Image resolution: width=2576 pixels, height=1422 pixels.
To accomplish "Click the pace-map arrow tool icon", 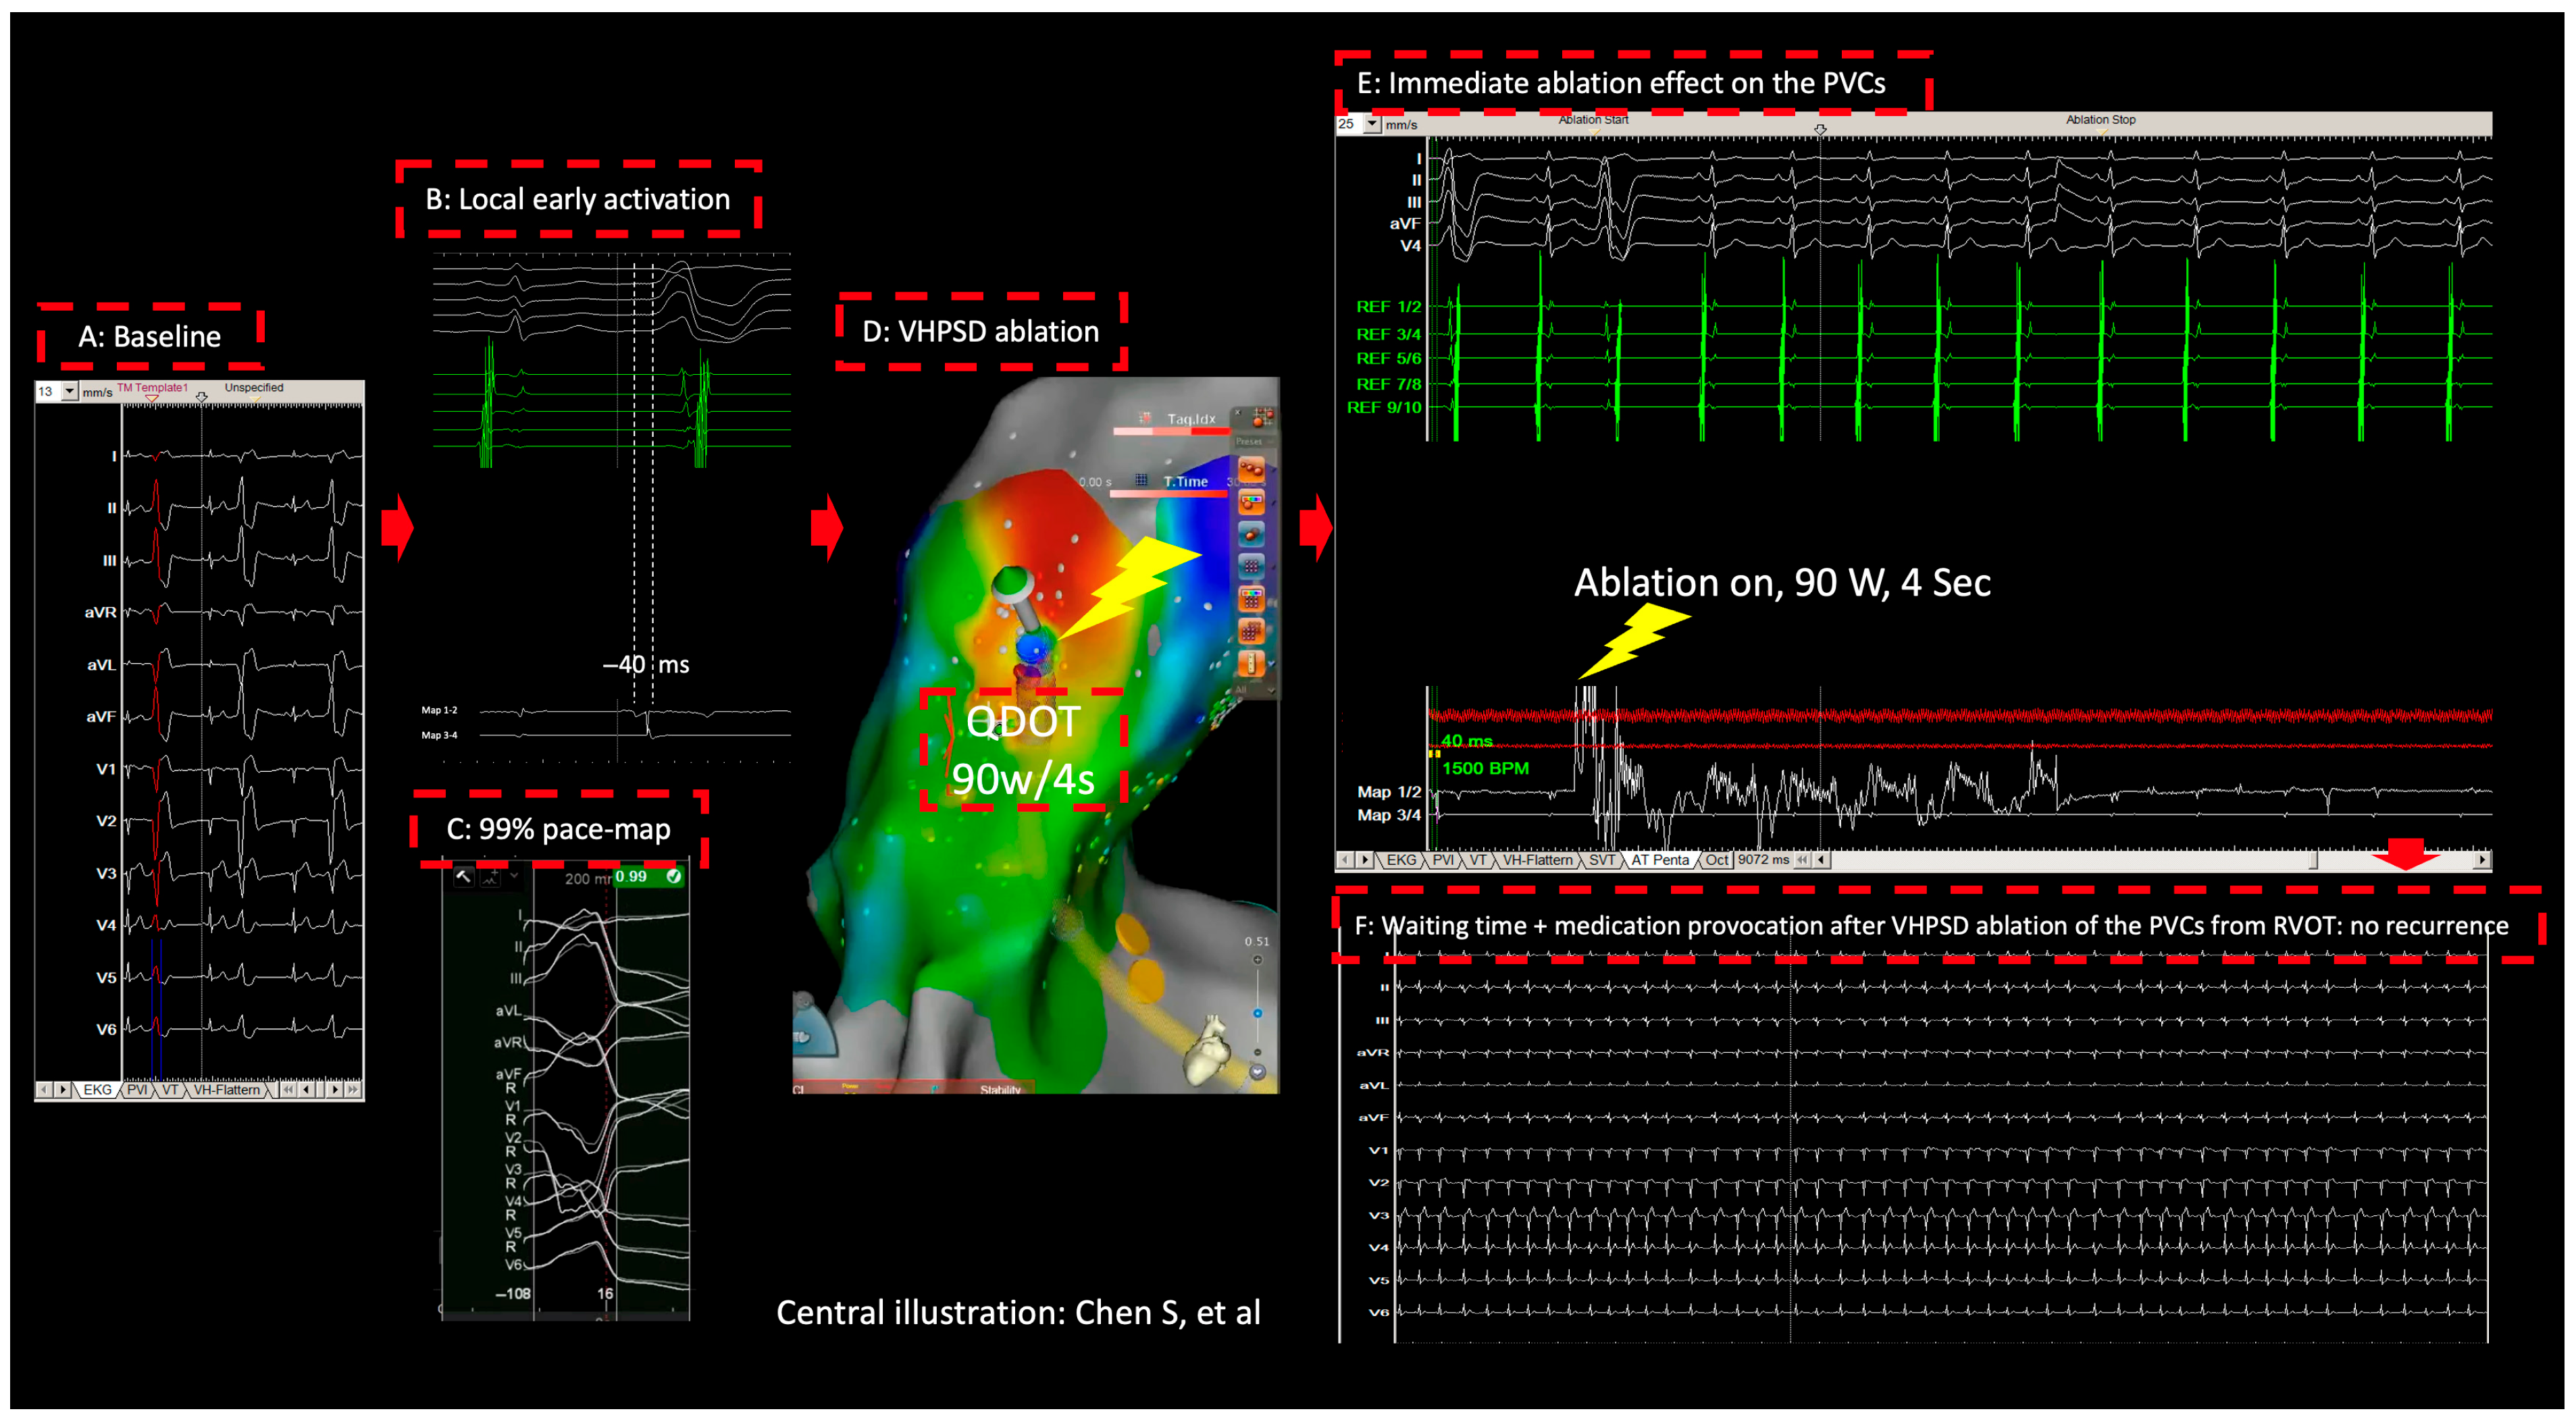I will (463, 876).
